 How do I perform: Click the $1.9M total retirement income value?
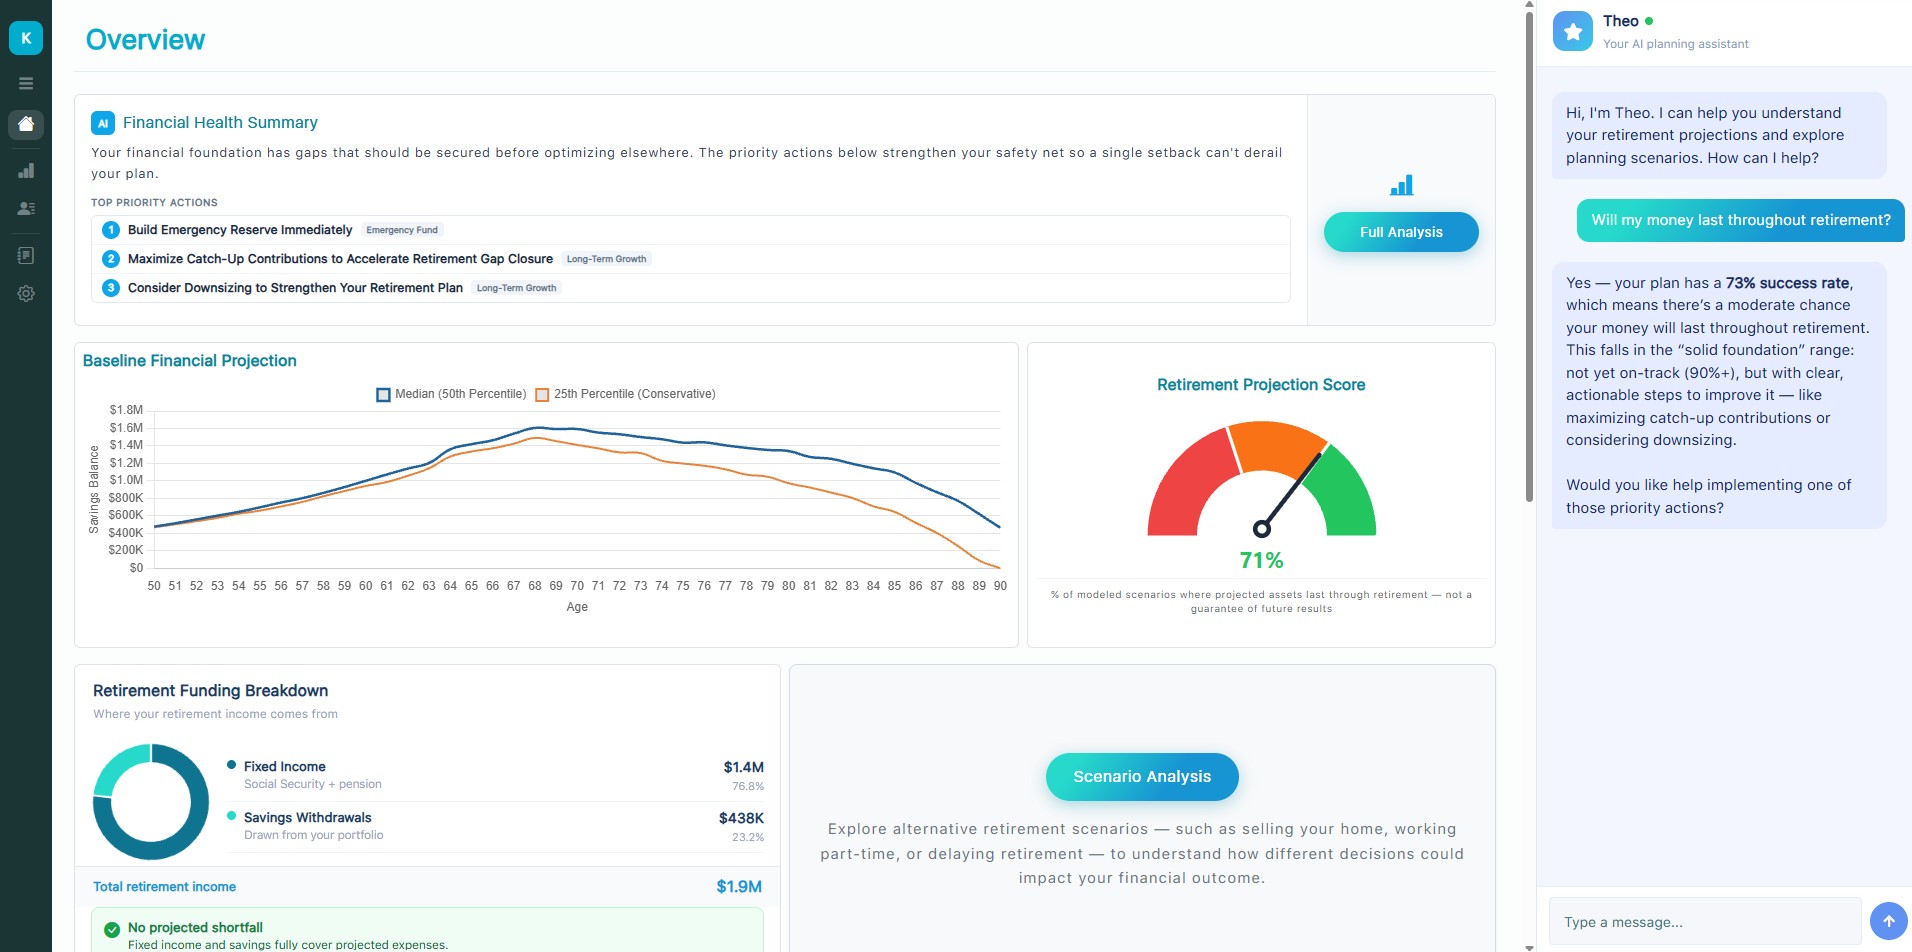pos(739,887)
